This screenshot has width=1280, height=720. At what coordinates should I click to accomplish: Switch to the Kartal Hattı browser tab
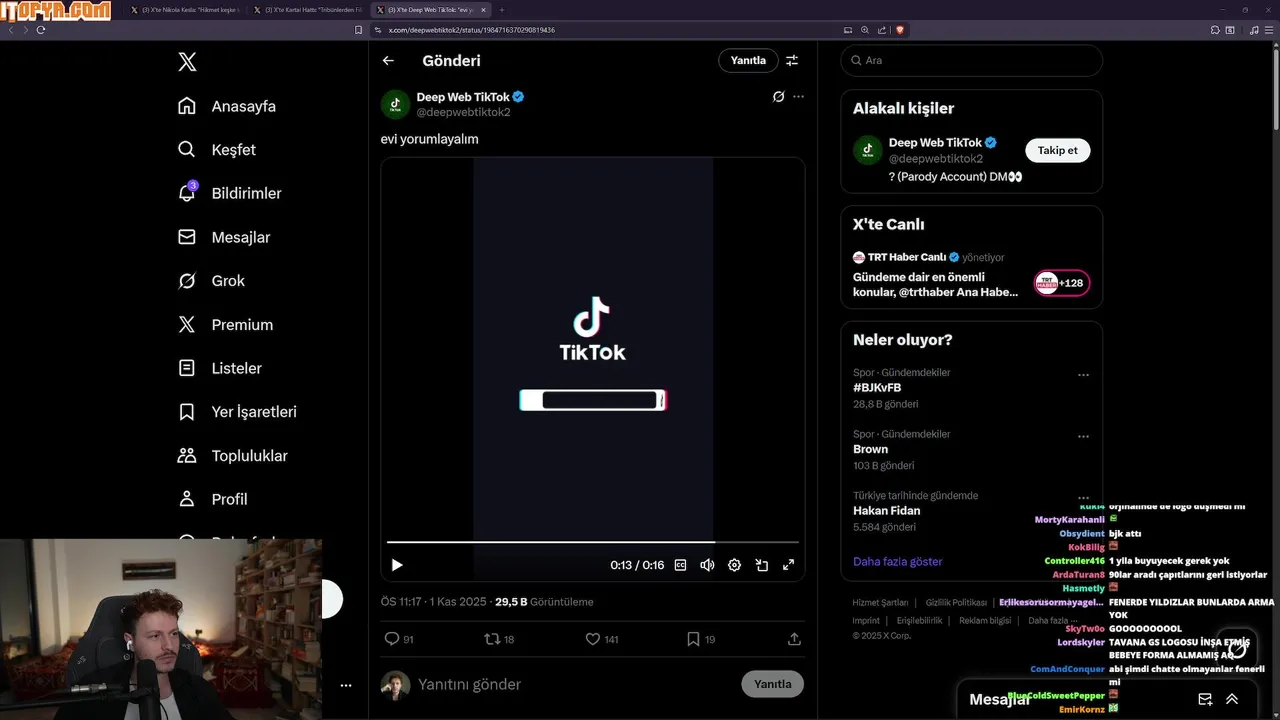click(308, 9)
